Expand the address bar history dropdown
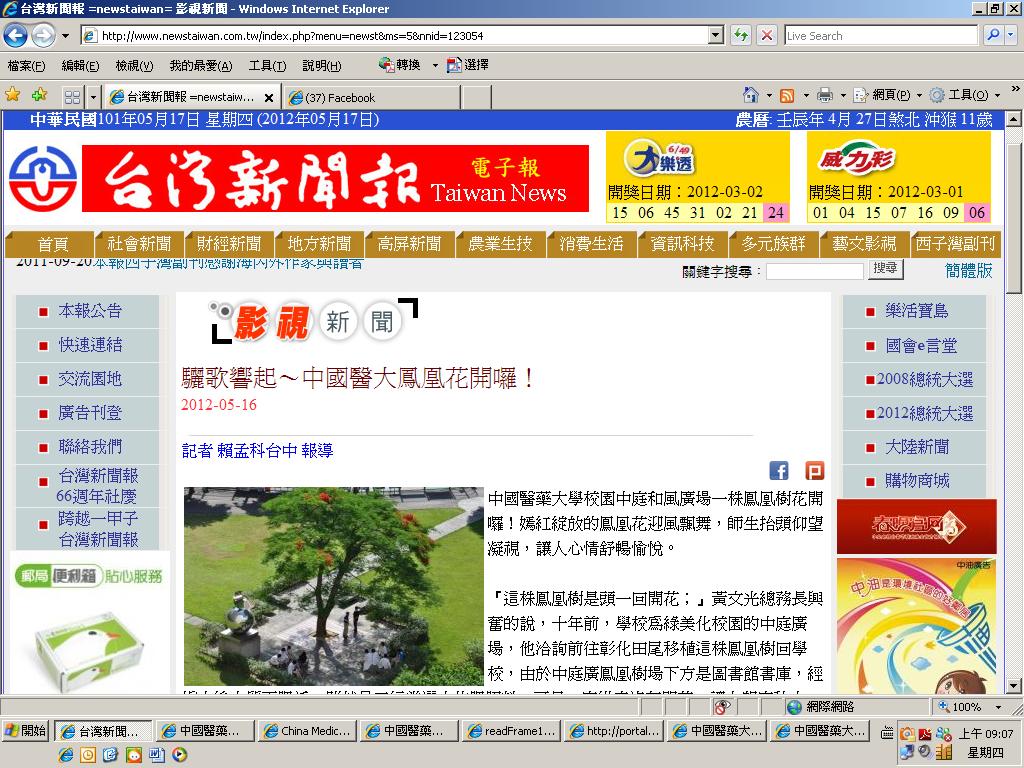This screenshot has height=768, width=1024. coord(716,35)
